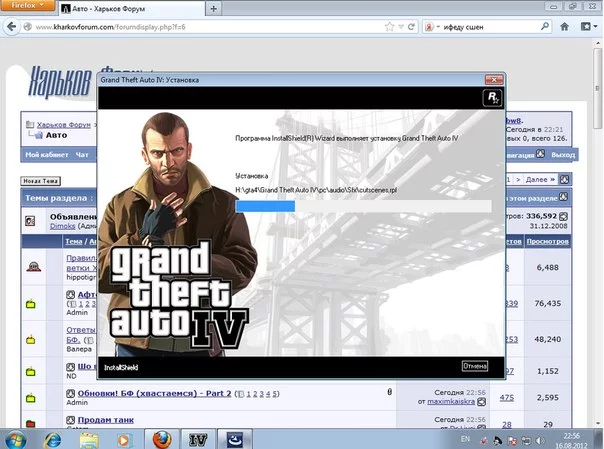Click the browser vertical scrollbar thumb

(597, 89)
